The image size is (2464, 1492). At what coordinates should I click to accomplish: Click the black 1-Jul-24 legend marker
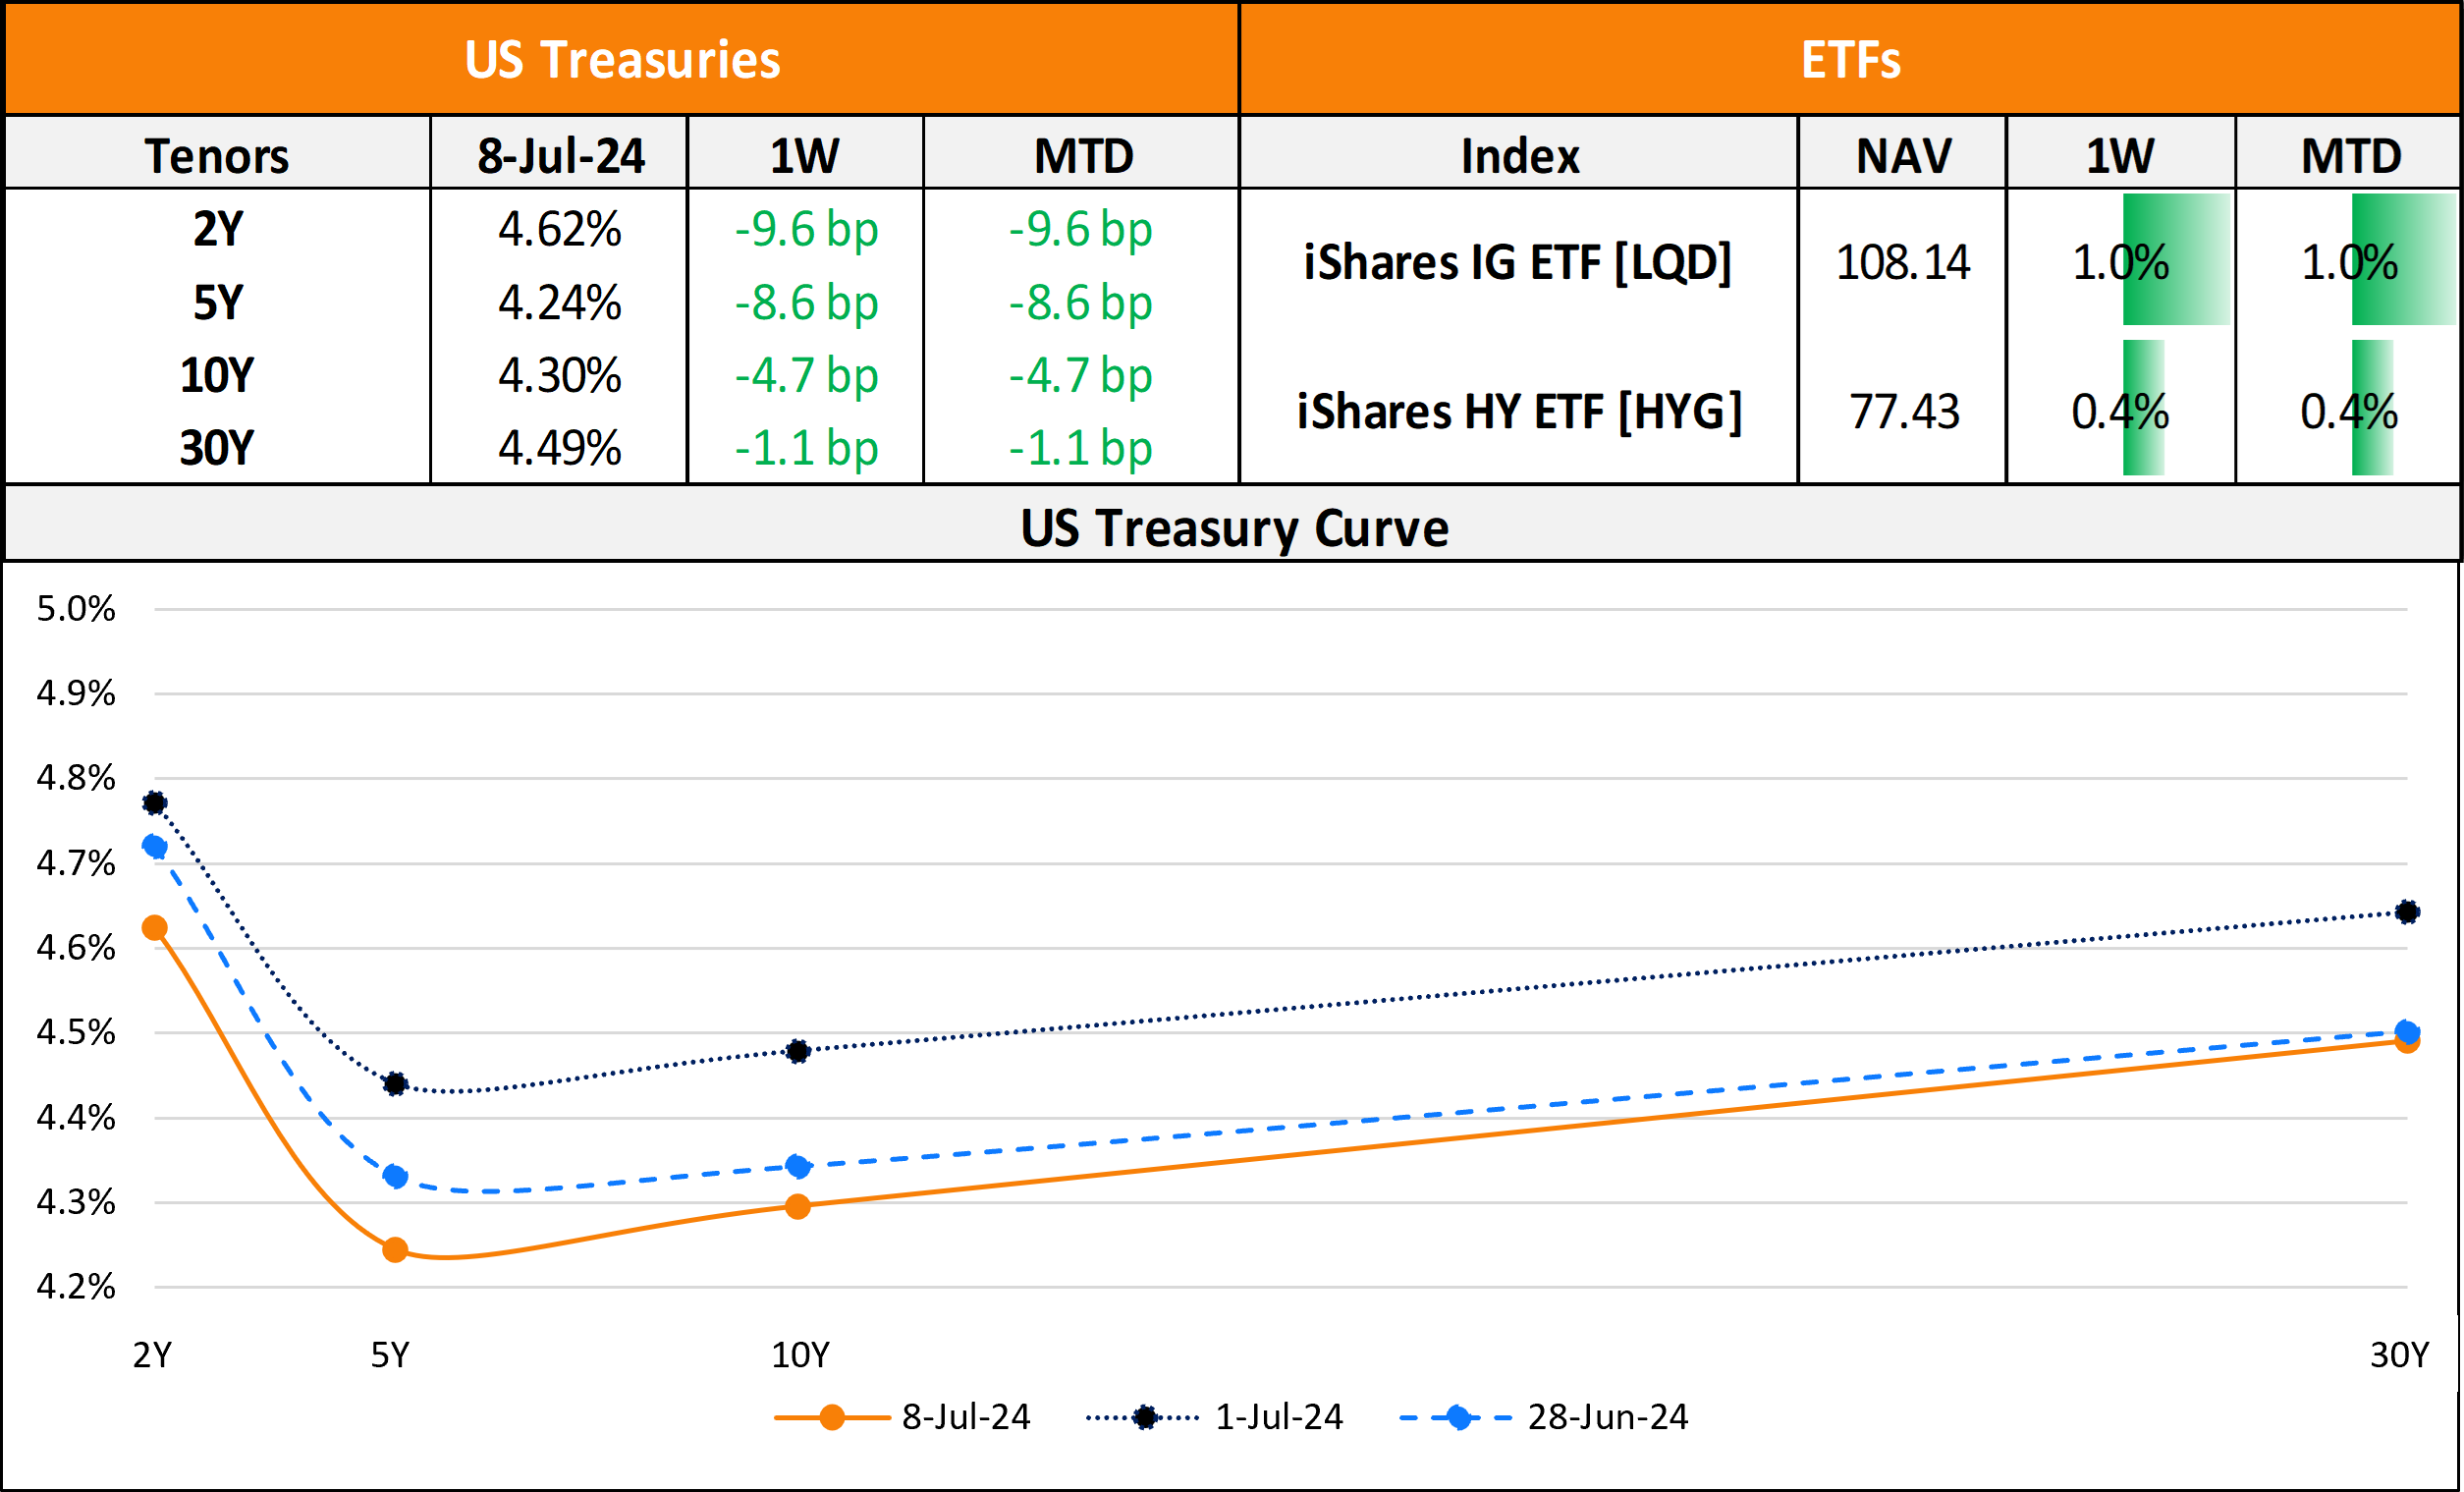(1145, 1417)
